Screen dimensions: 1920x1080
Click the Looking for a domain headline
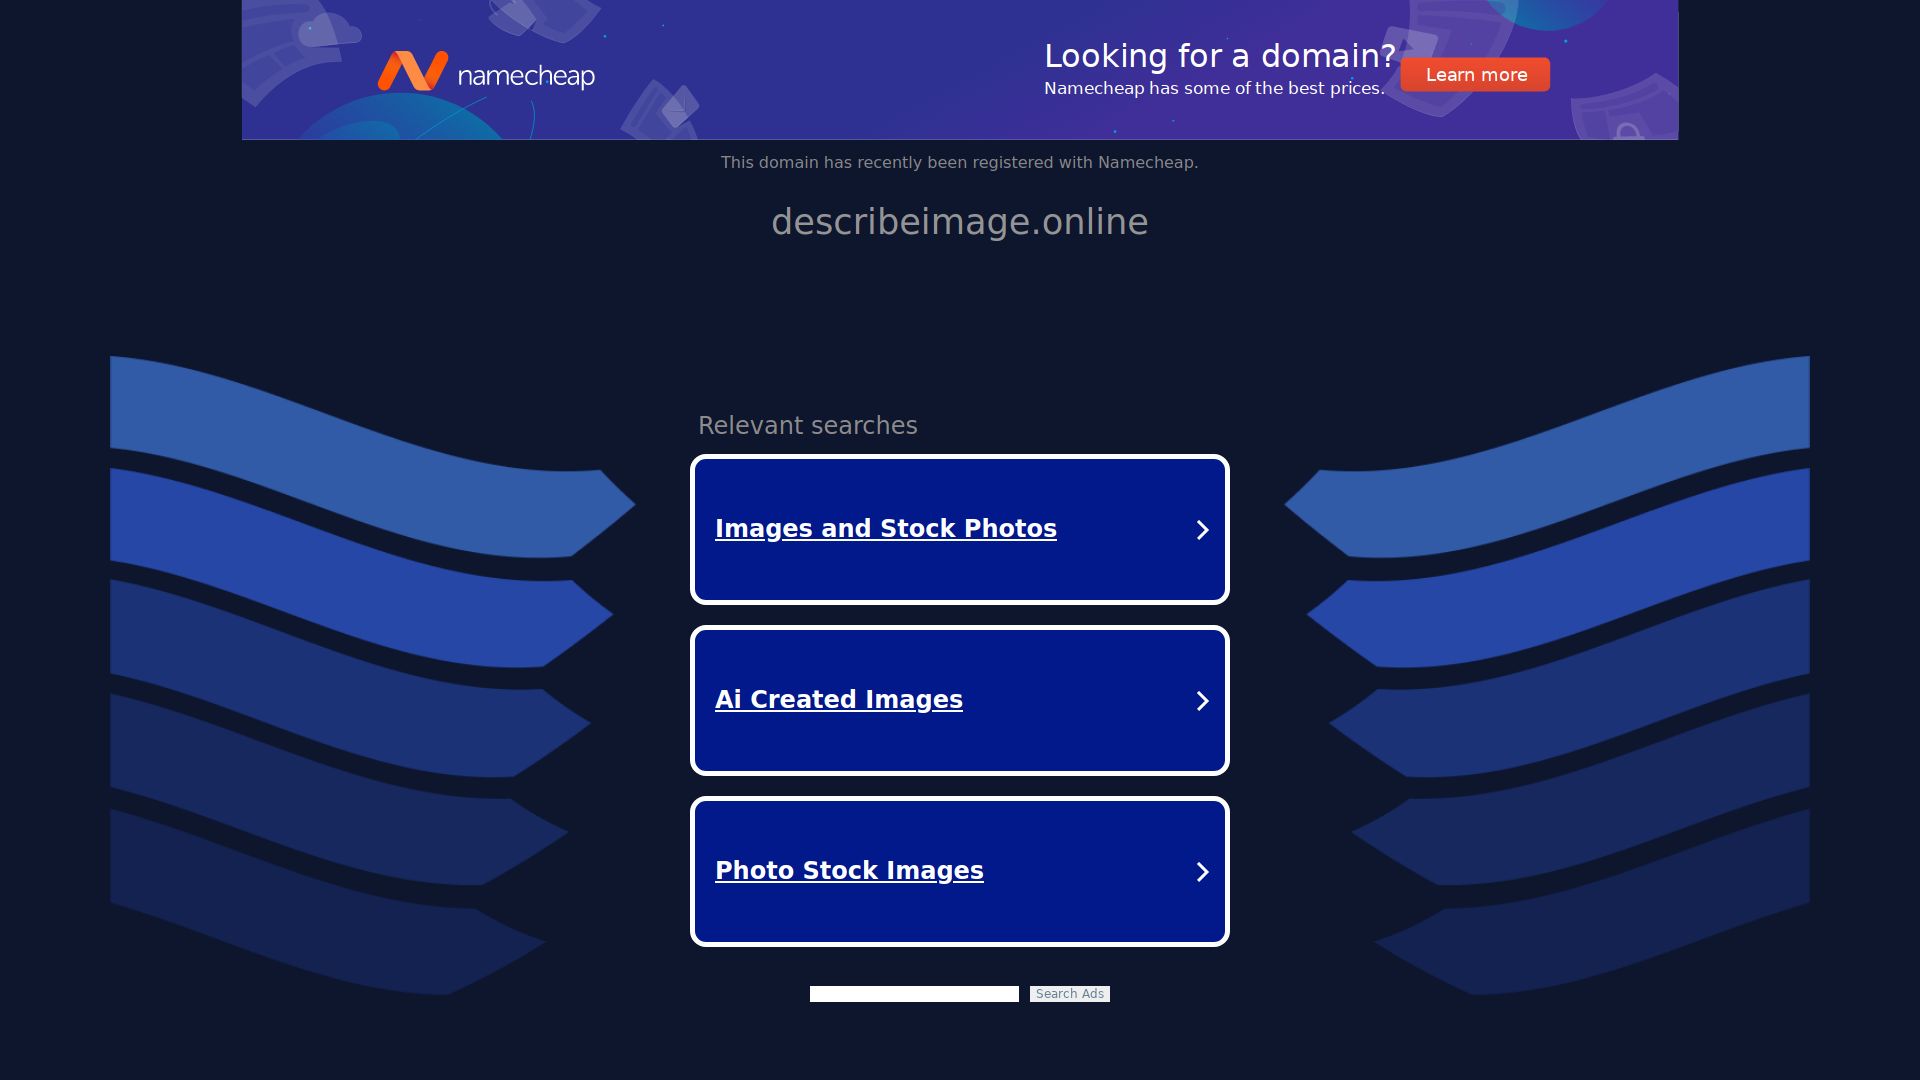click(x=1222, y=56)
